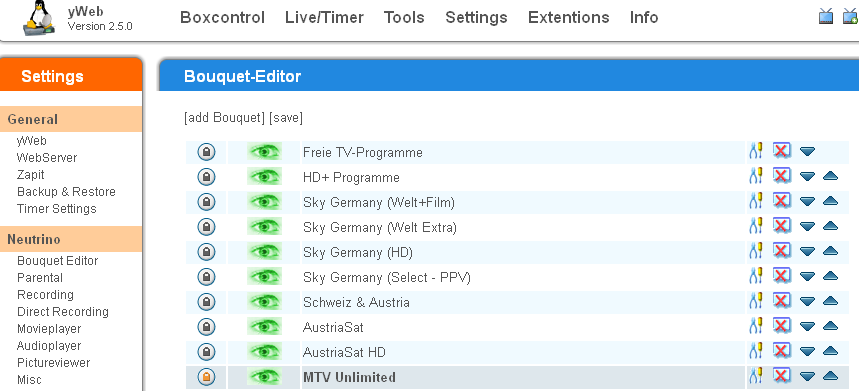
Task: Open Bouquet Editor in the sidebar
Action: coord(58,261)
